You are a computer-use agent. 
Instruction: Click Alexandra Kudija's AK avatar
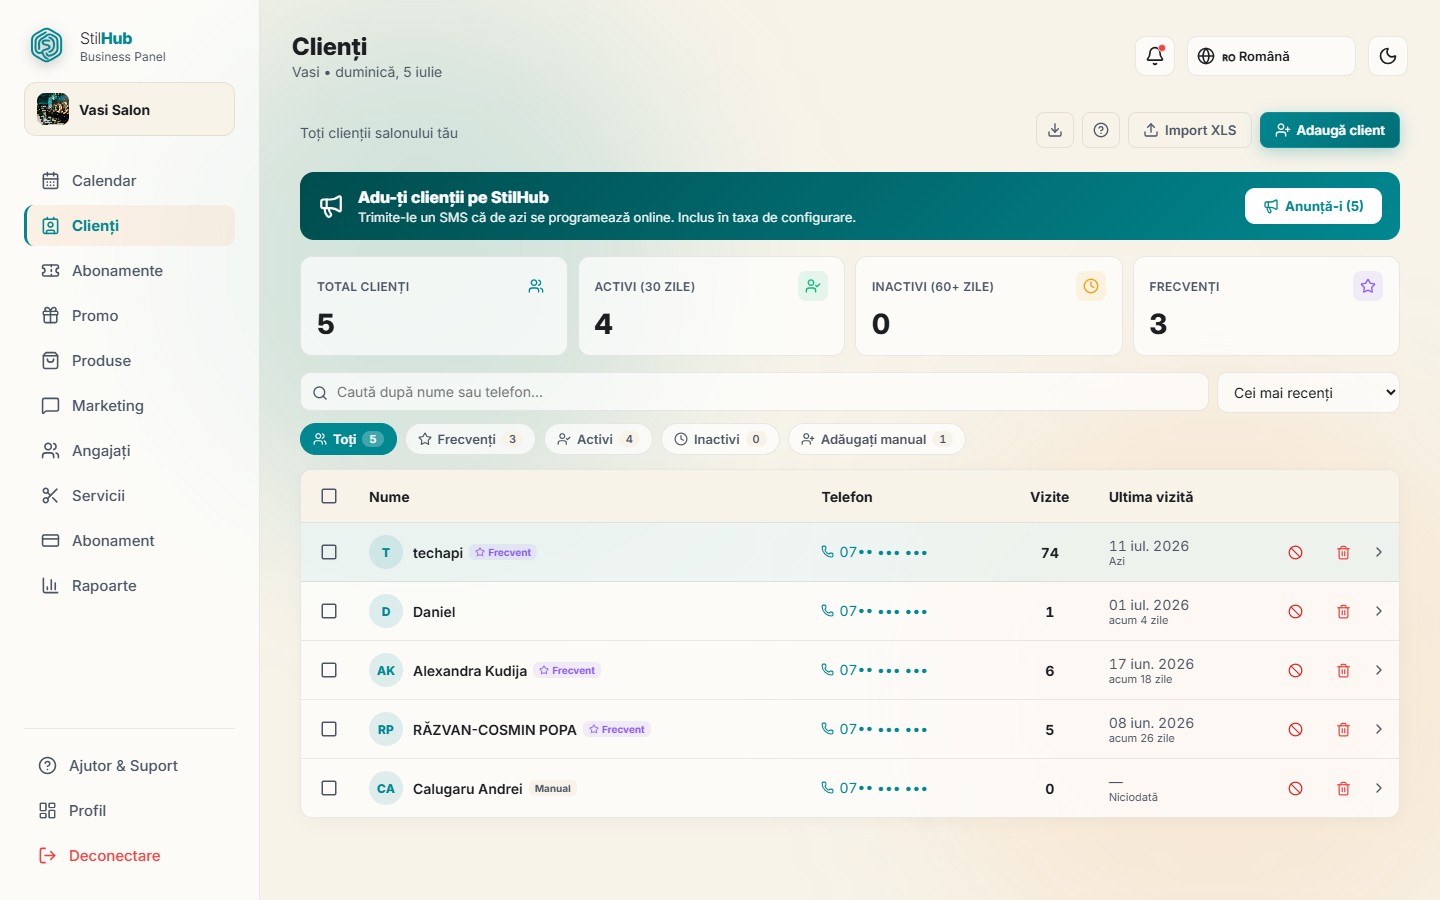386,670
